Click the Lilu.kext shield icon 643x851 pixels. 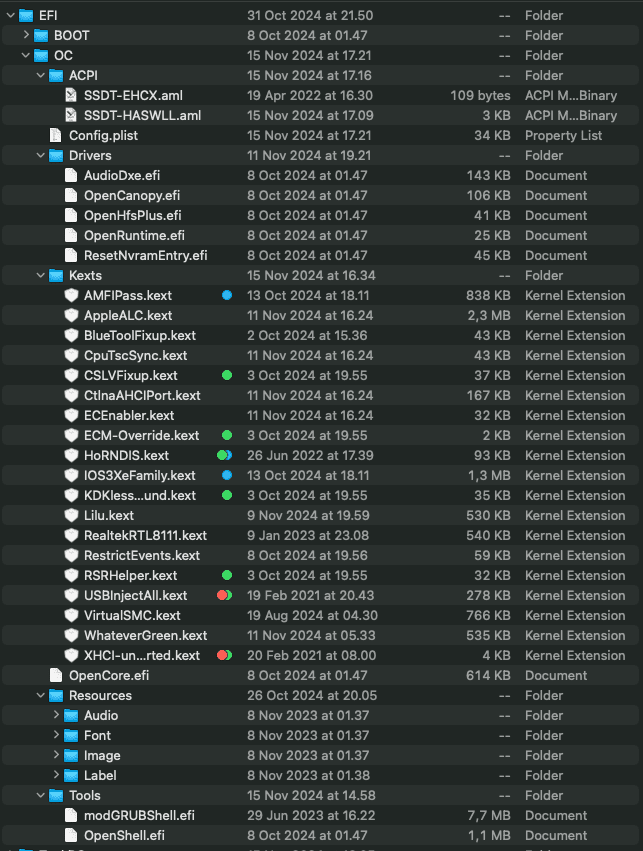pos(71,515)
